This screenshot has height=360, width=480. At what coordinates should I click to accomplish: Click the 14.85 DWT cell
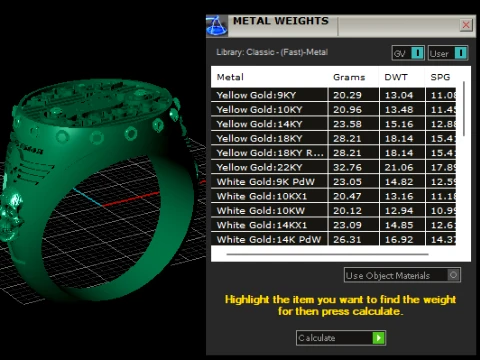click(402, 225)
